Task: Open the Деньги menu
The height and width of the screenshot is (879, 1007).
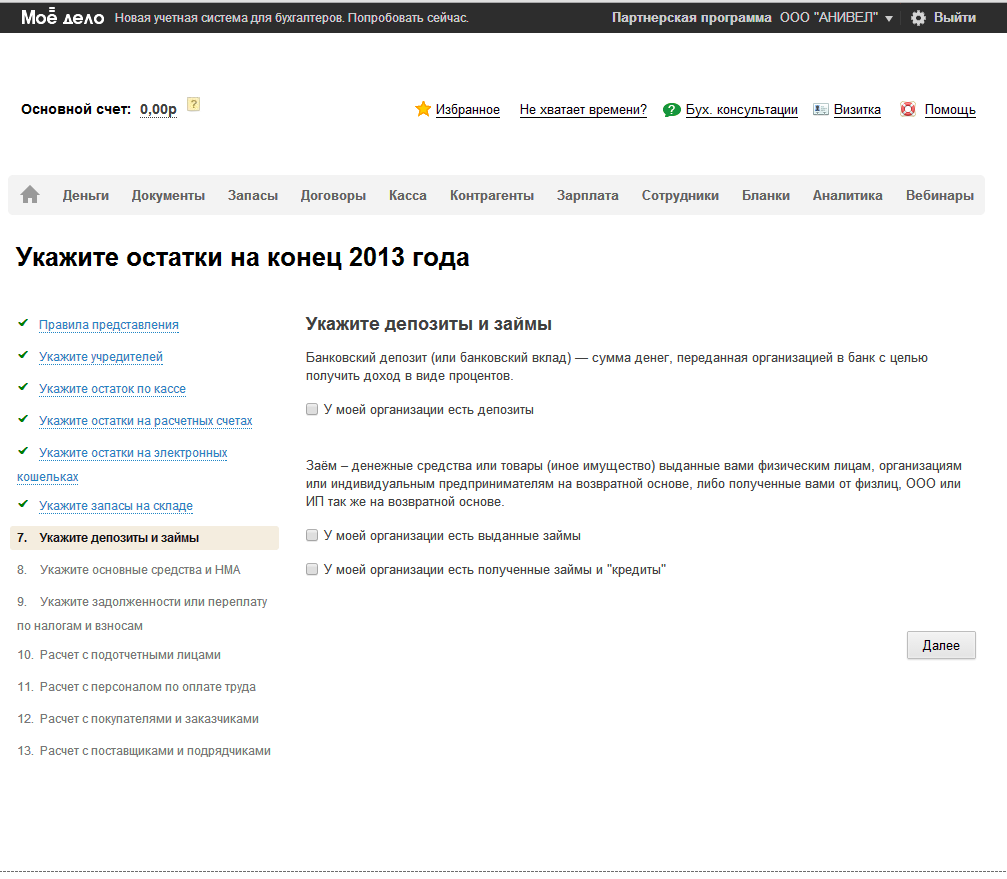Action: click(85, 195)
